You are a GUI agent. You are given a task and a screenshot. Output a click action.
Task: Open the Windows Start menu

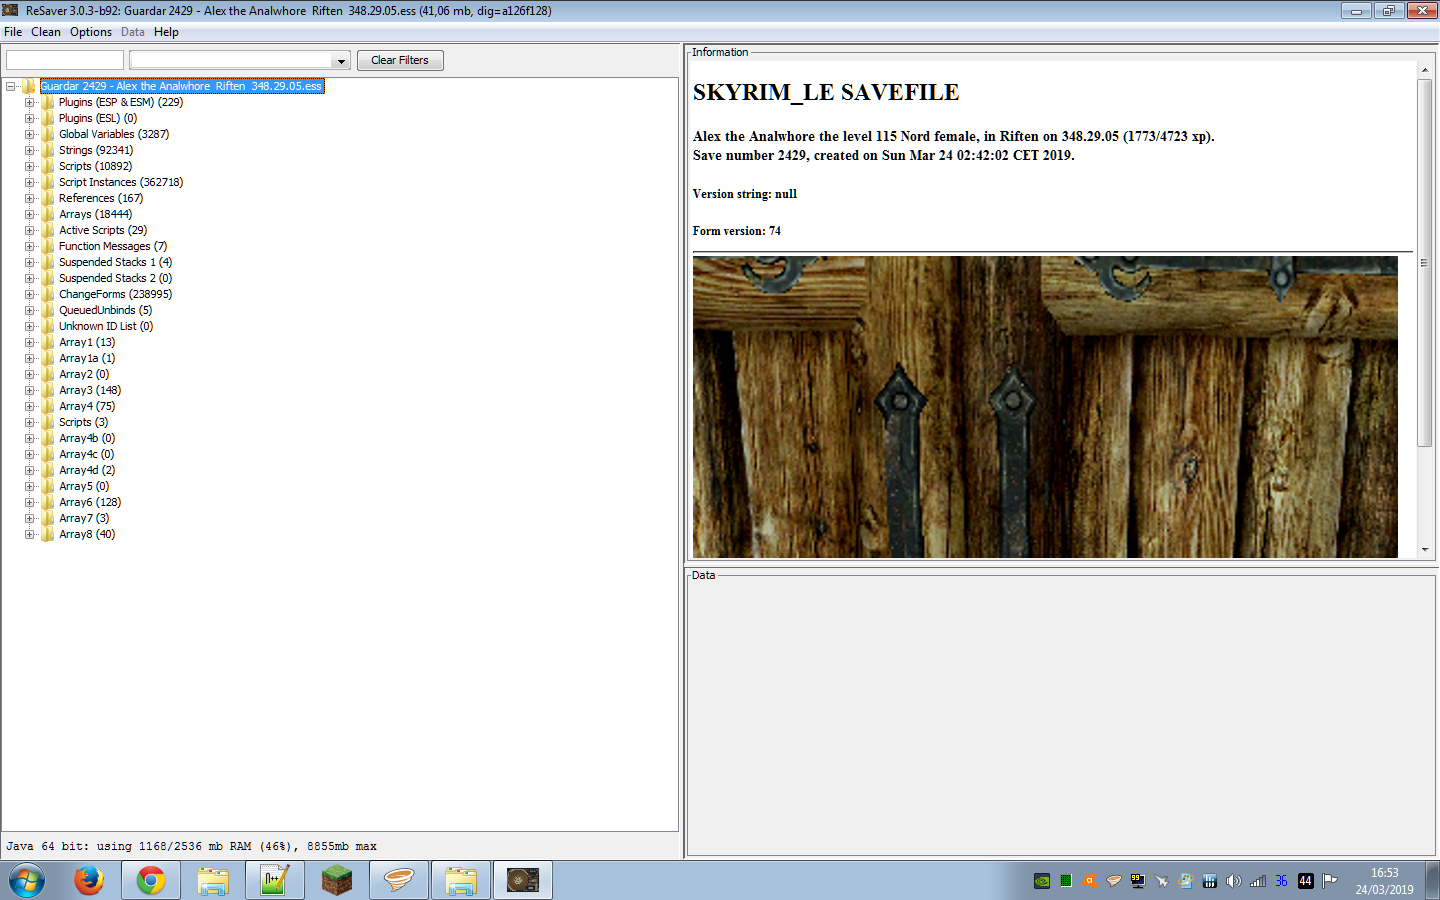point(27,881)
